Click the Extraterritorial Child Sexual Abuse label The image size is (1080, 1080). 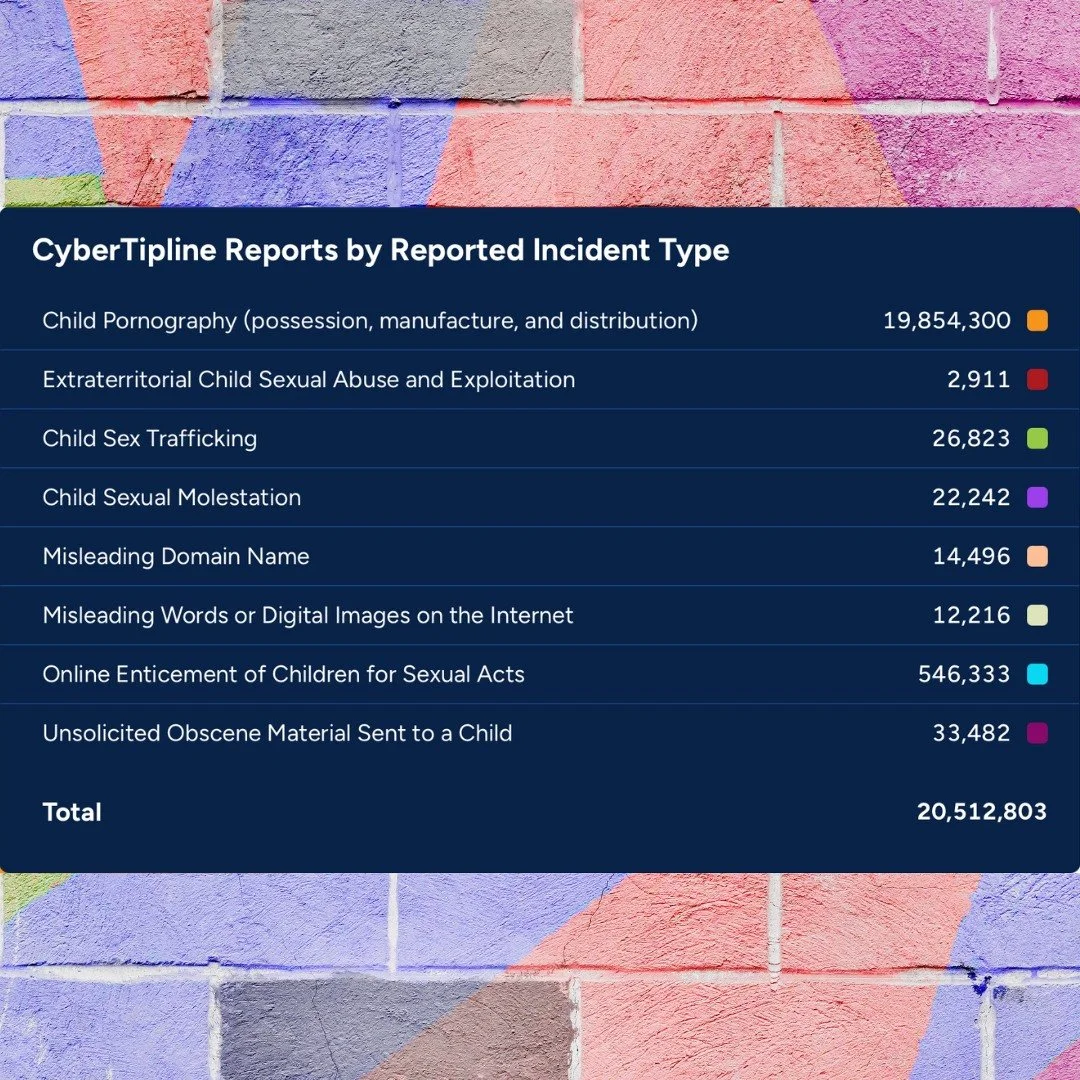(308, 379)
